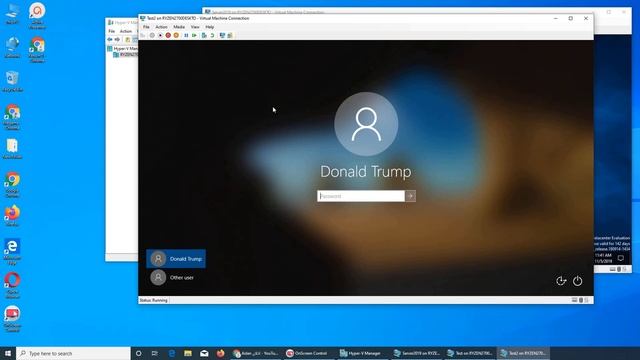Click the notification icon in background VM window
This screenshot has width=640, height=360.
point(620,258)
